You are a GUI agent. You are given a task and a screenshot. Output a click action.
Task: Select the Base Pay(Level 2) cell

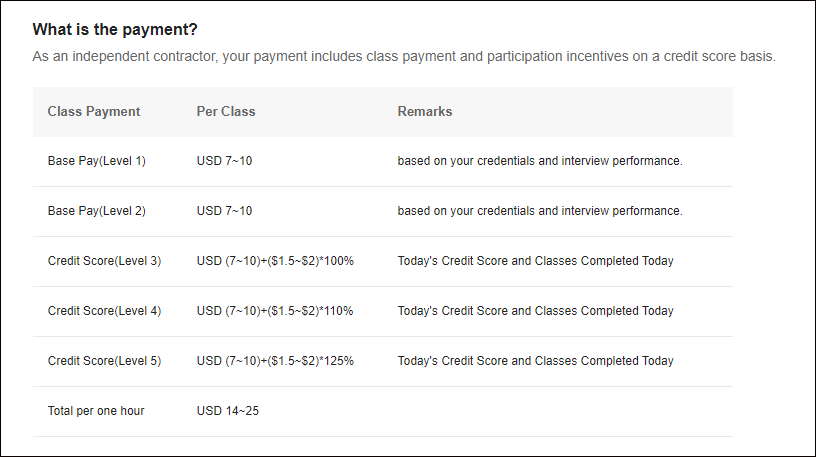coord(97,211)
